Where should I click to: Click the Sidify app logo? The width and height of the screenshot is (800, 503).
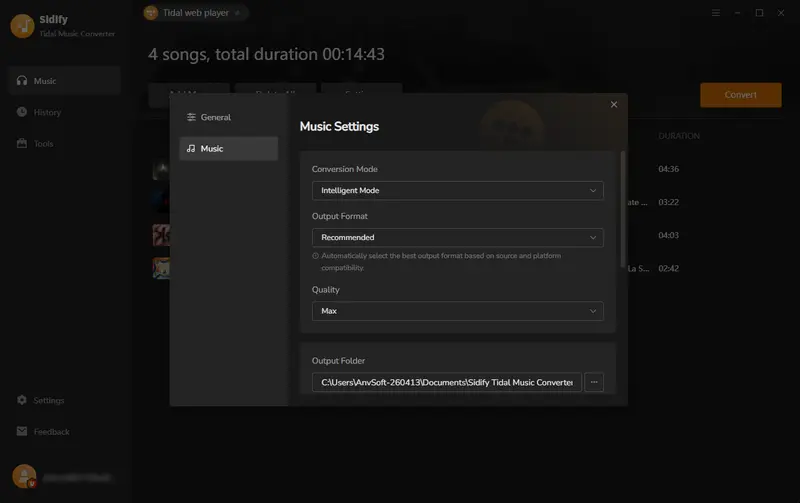(x=22, y=26)
